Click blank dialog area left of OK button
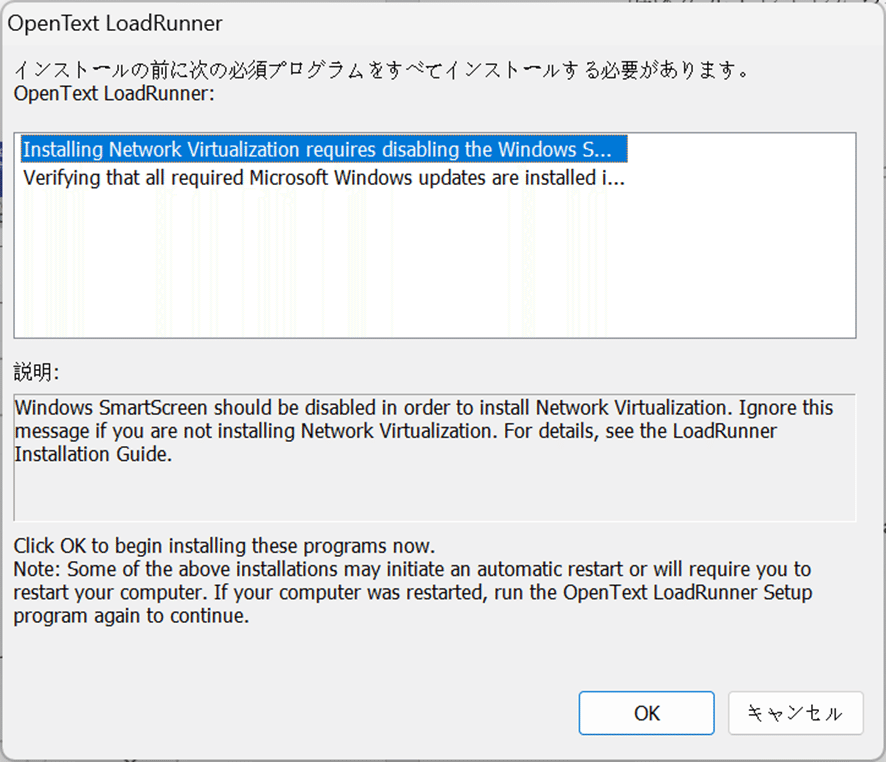This screenshot has width=886, height=762. pyautogui.click(x=294, y=713)
